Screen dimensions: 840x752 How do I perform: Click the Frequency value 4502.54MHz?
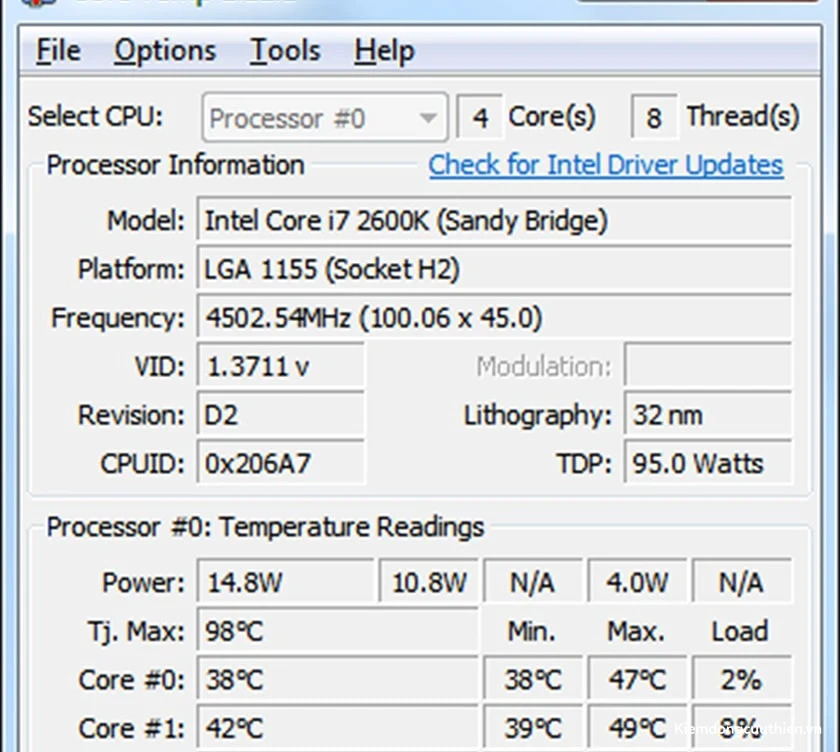494,318
